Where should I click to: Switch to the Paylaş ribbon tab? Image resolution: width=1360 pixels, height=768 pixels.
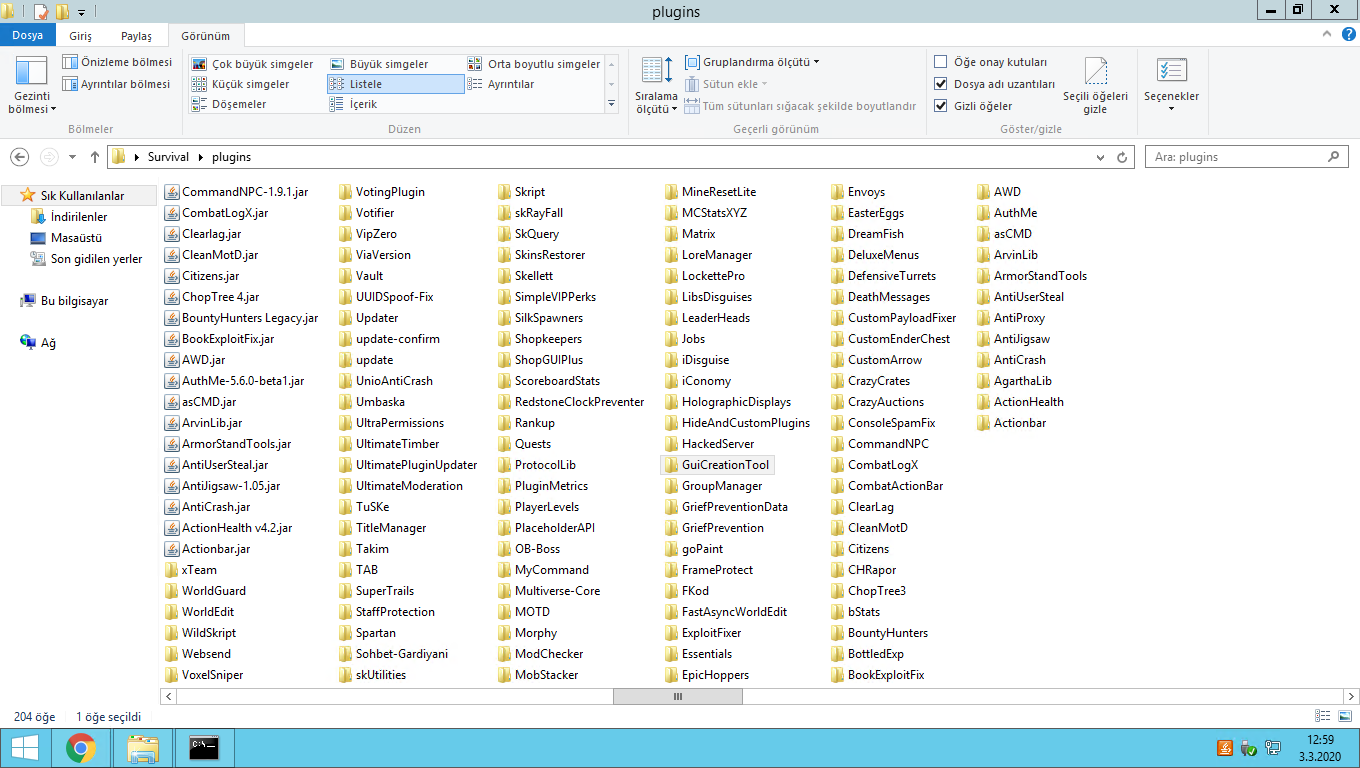pos(136,36)
